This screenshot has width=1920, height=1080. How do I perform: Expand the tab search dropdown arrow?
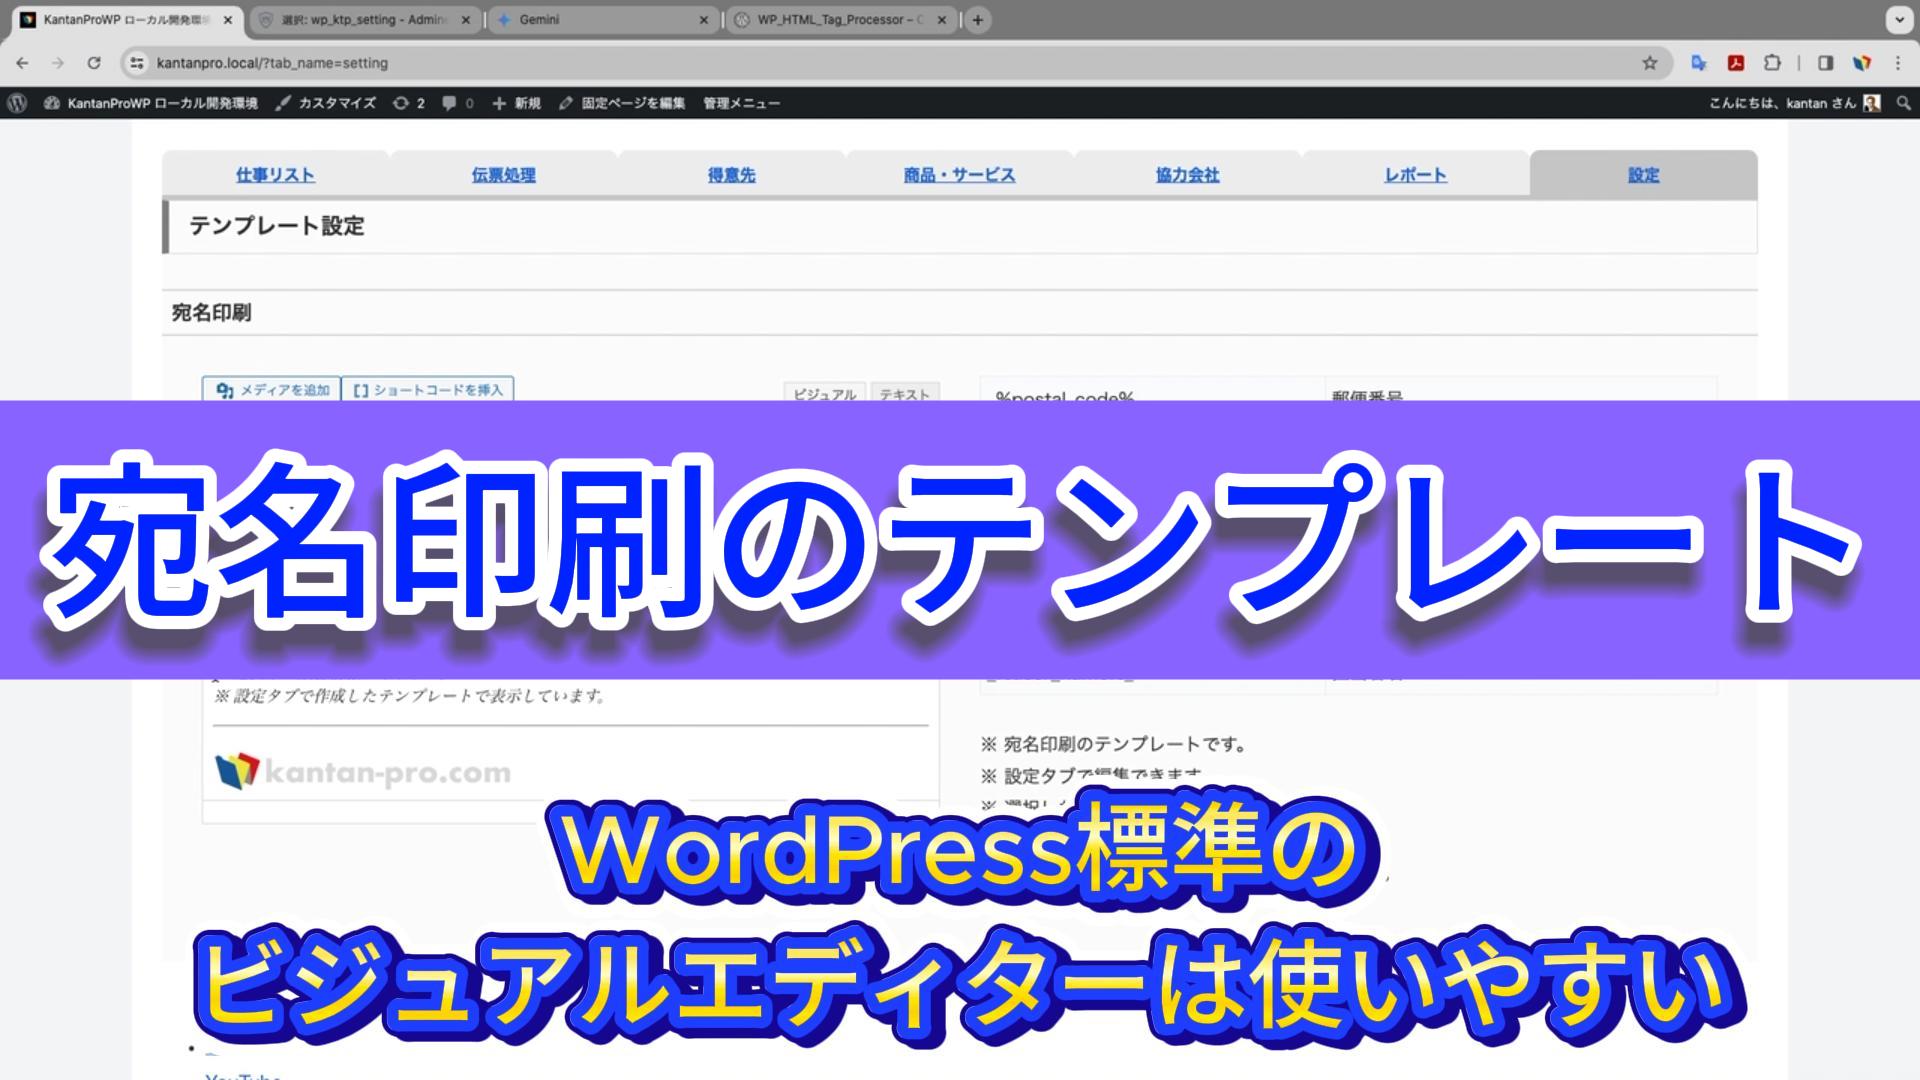1898,20
